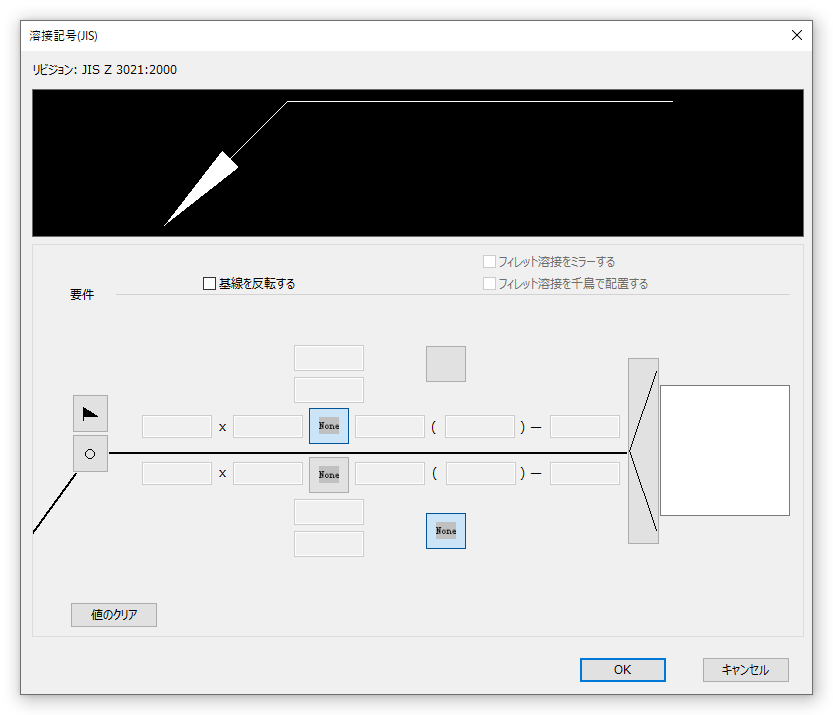
Task: Click the topmost field above upper None symbol
Action: 329,358
